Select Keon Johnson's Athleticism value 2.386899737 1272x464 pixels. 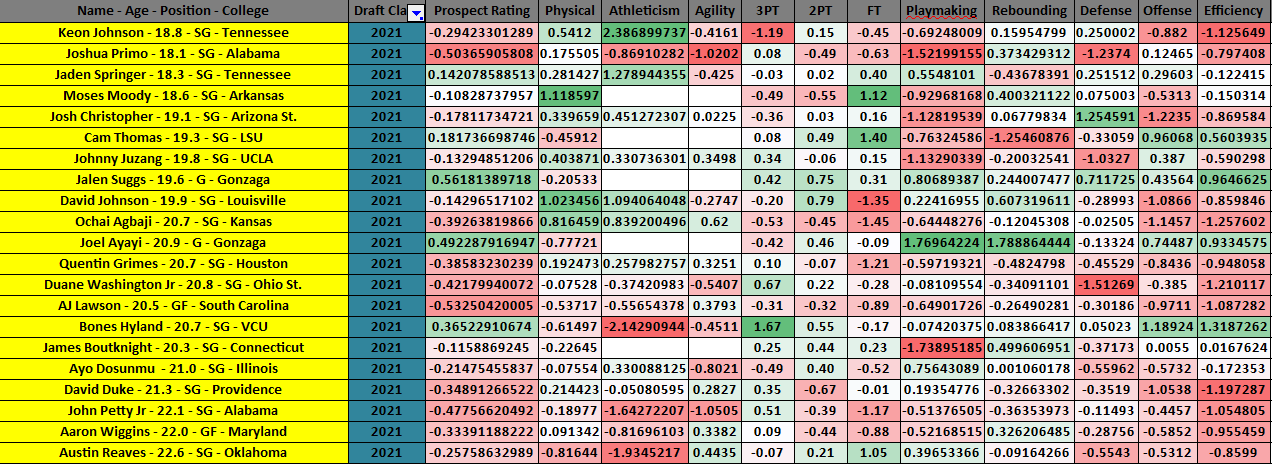click(644, 33)
